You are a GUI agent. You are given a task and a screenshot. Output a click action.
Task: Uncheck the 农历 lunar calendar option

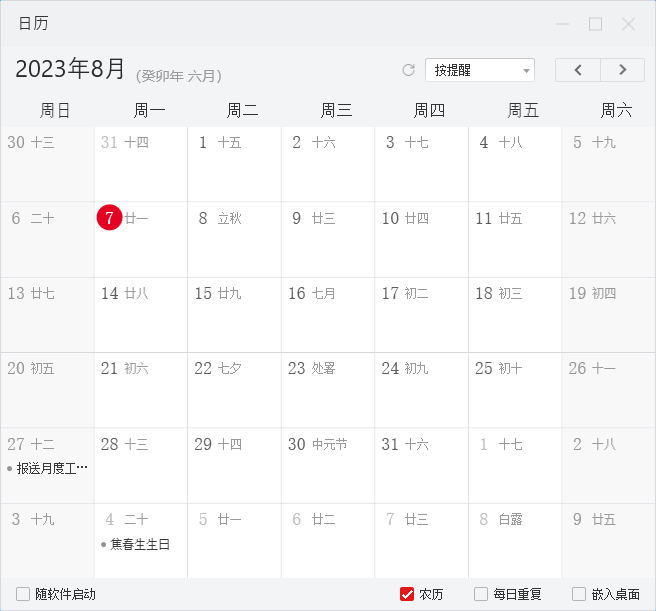[x=407, y=594]
